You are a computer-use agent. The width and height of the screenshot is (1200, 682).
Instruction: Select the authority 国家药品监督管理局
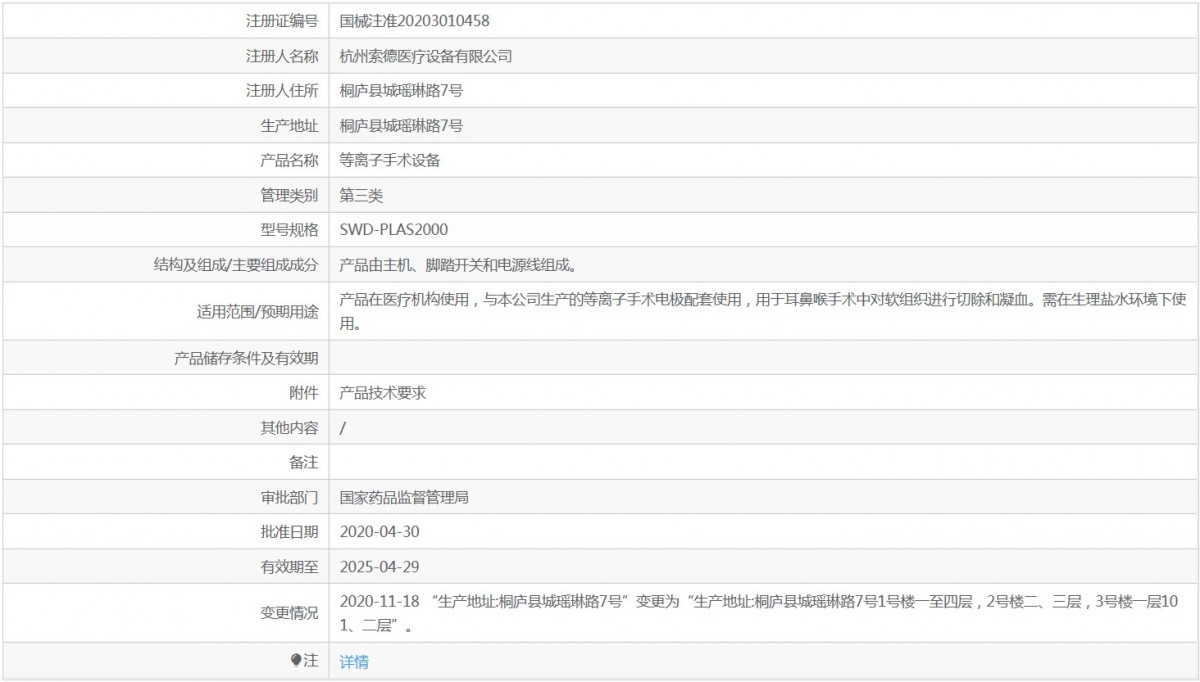[x=404, y=497]
